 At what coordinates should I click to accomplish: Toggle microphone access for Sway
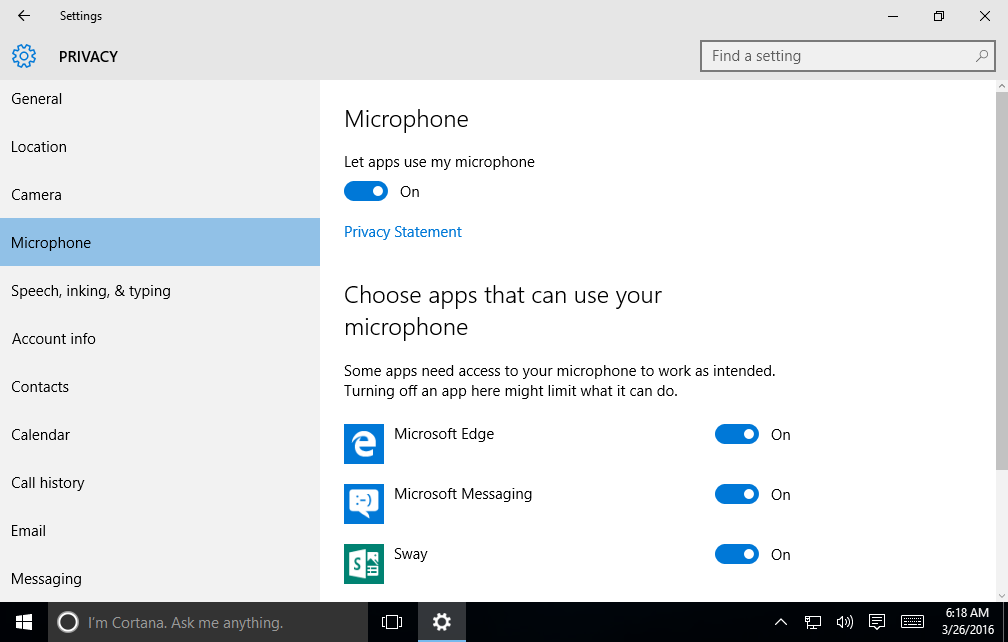pyautogui.click(x=737, y=555)
